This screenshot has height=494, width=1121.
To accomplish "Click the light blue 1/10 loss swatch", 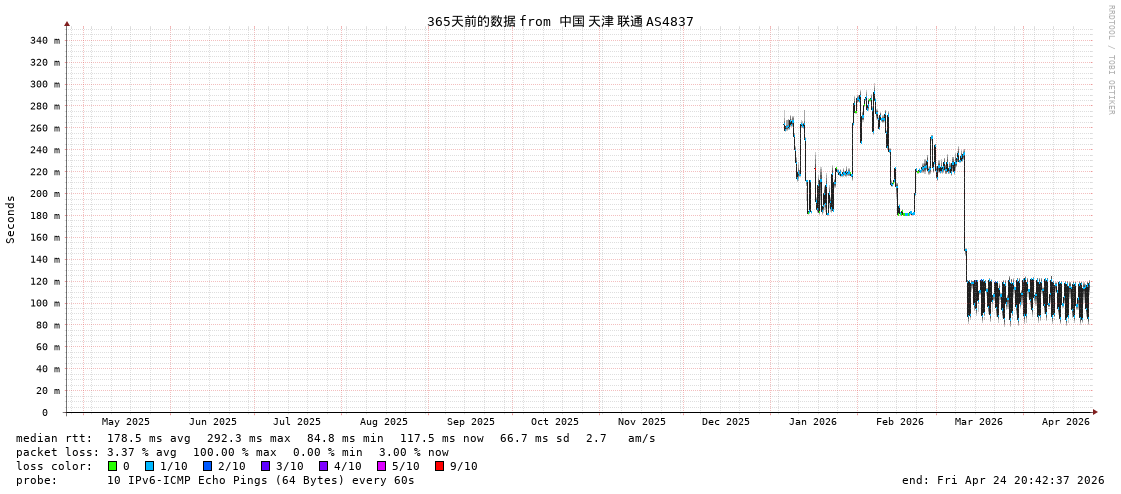I will (149, 466).
